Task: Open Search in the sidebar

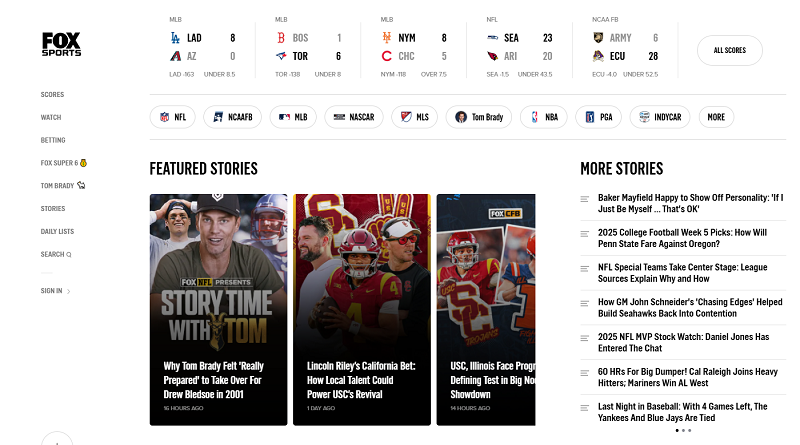Action: tap(55, 254)
